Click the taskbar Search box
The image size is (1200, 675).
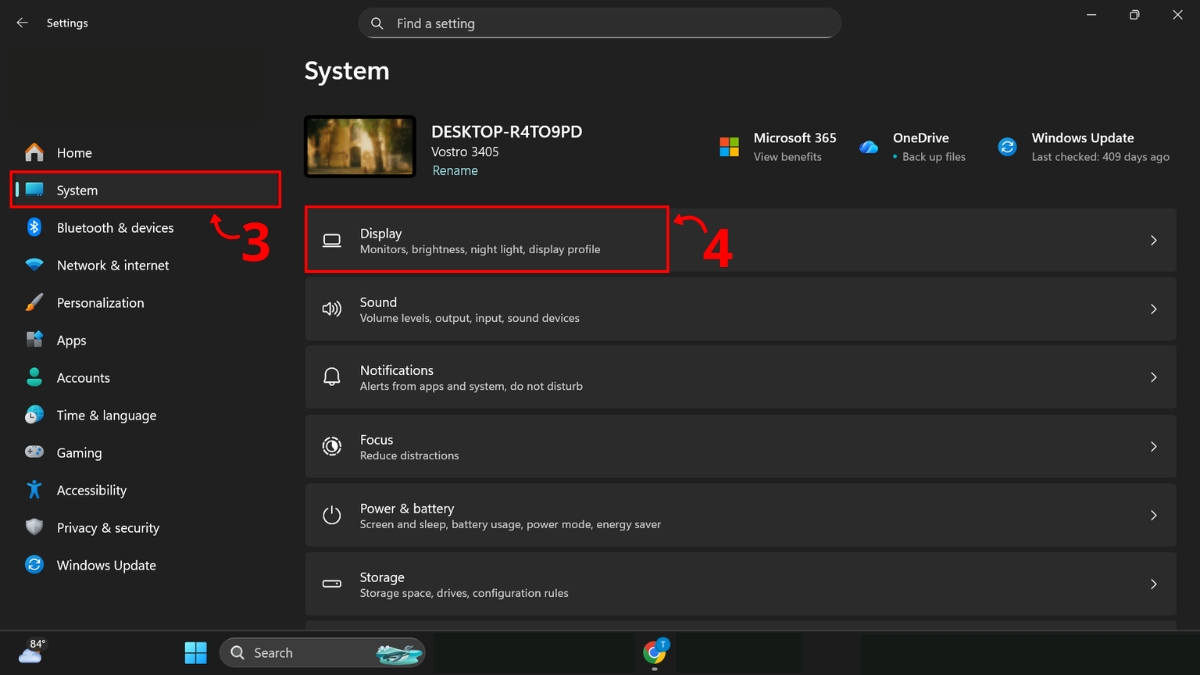tap(322, 653)
